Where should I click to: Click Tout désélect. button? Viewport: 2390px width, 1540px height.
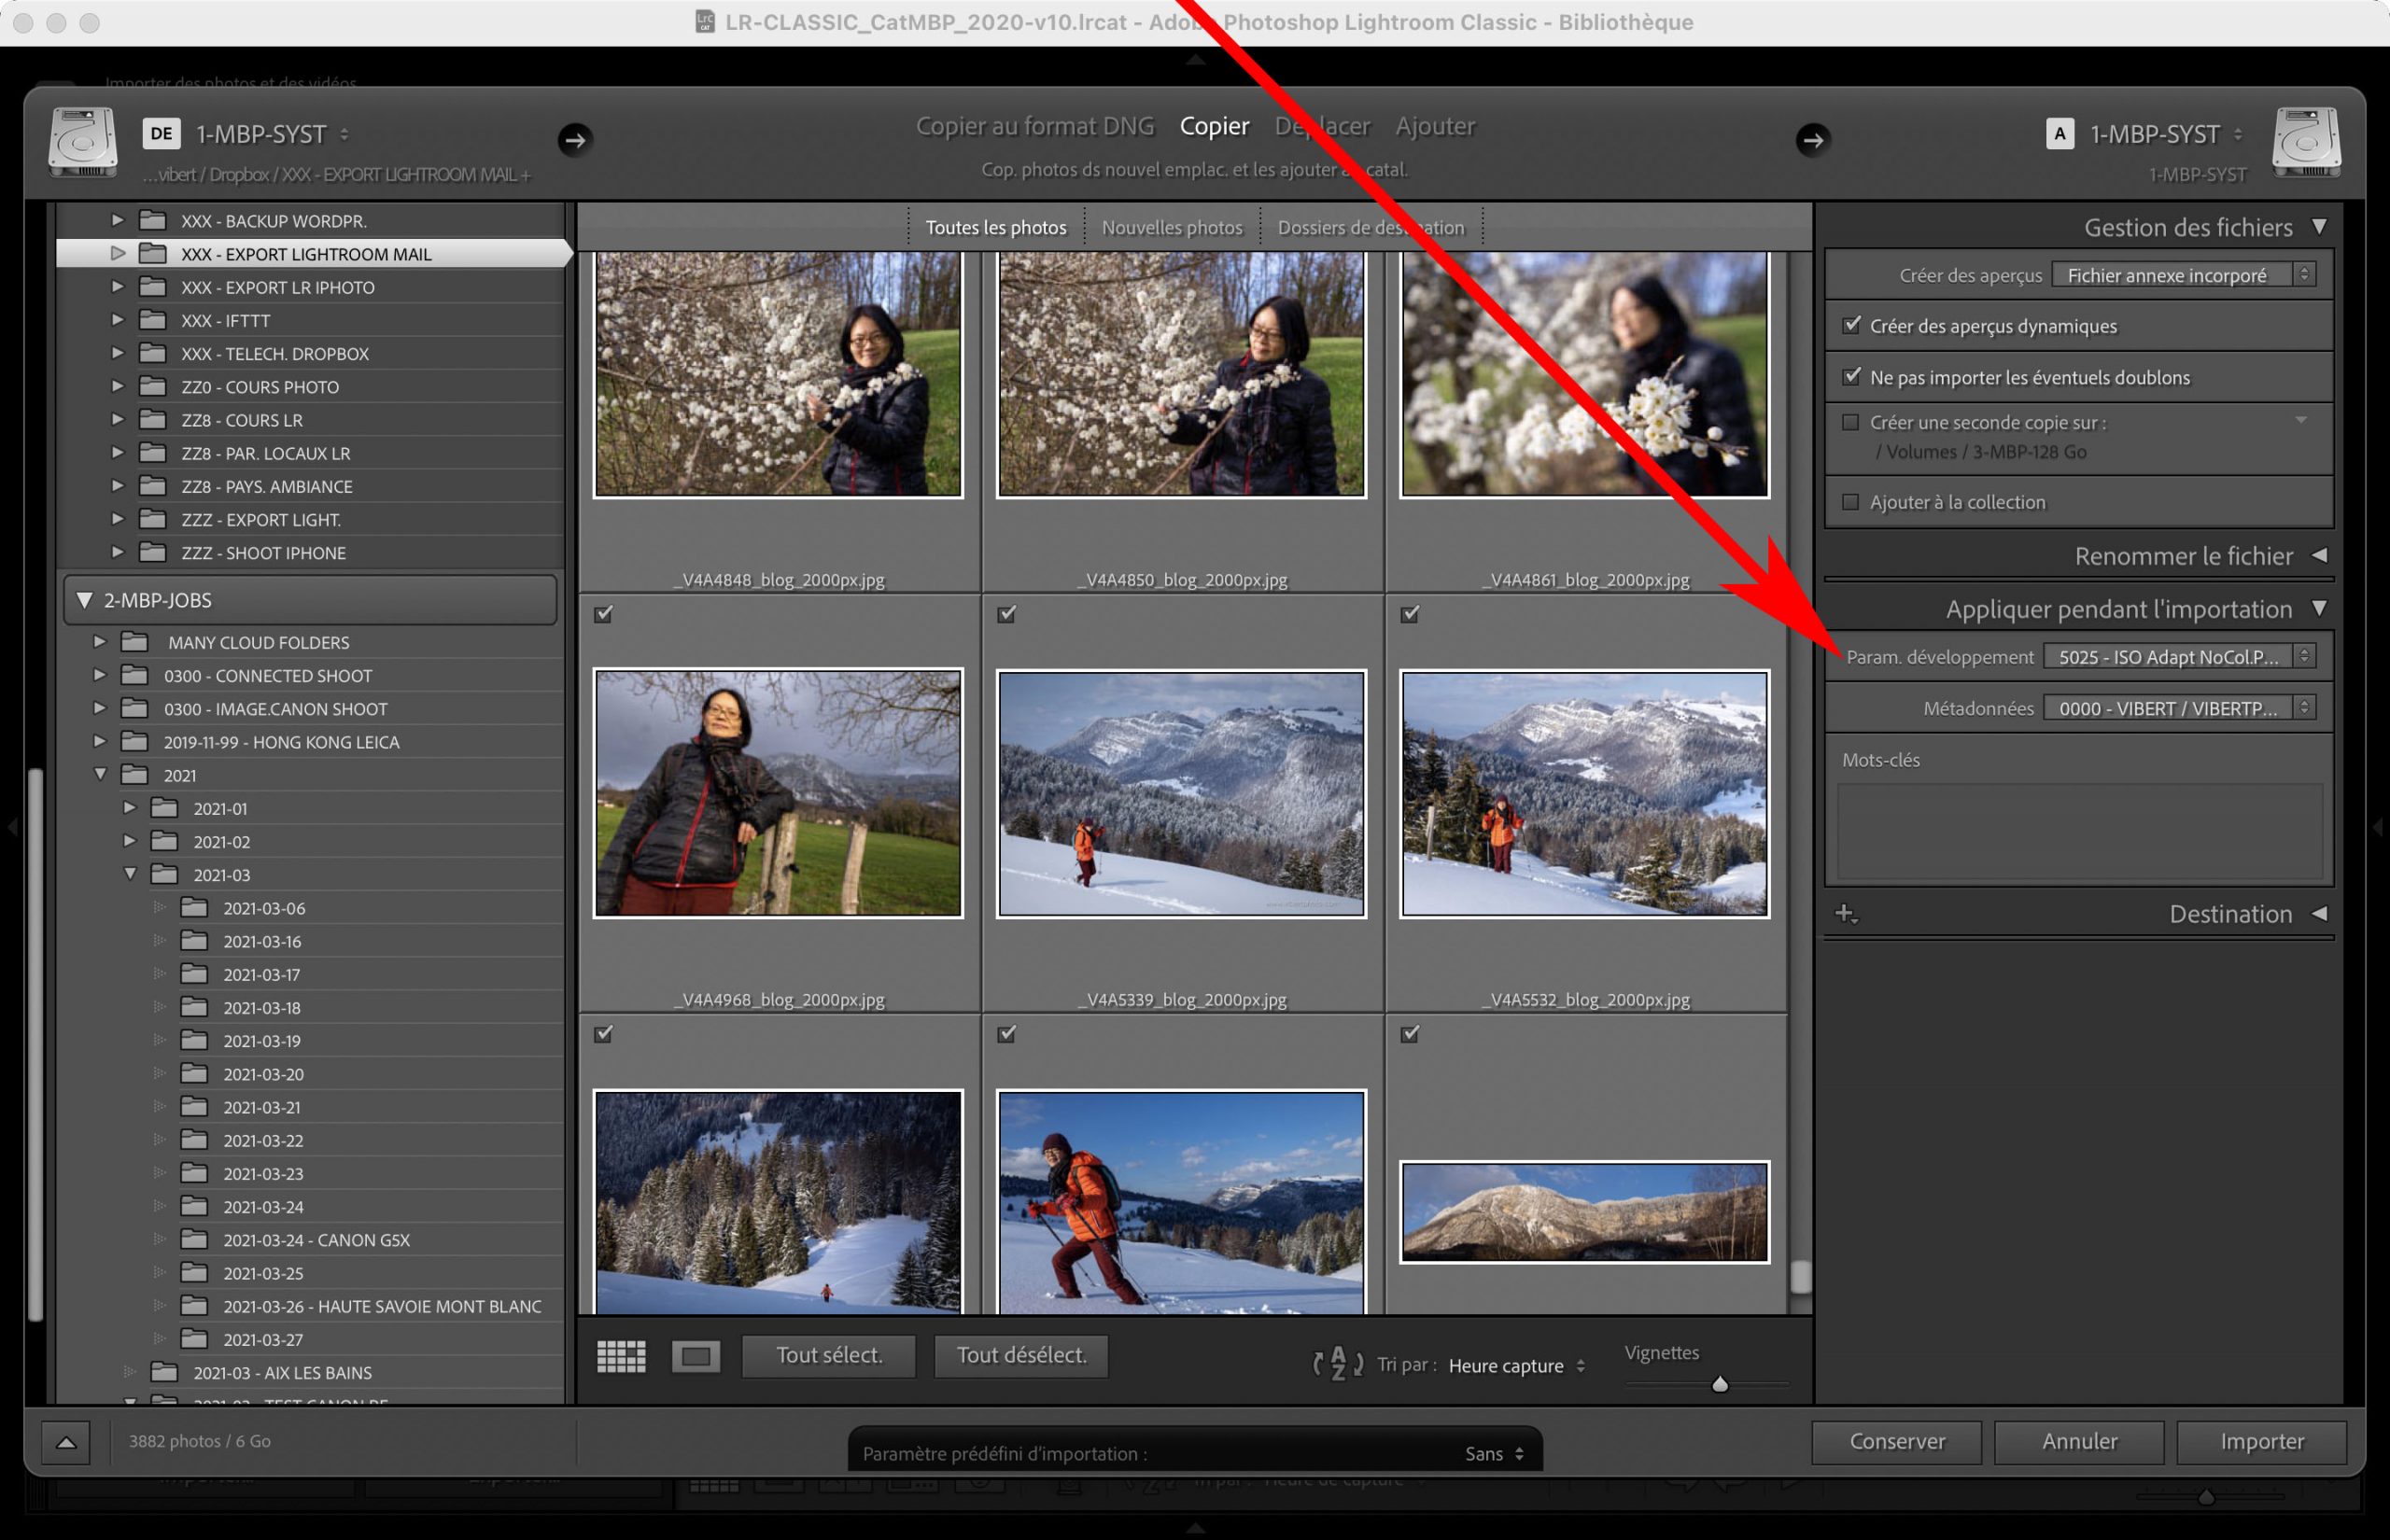tap(1021, 1356)
